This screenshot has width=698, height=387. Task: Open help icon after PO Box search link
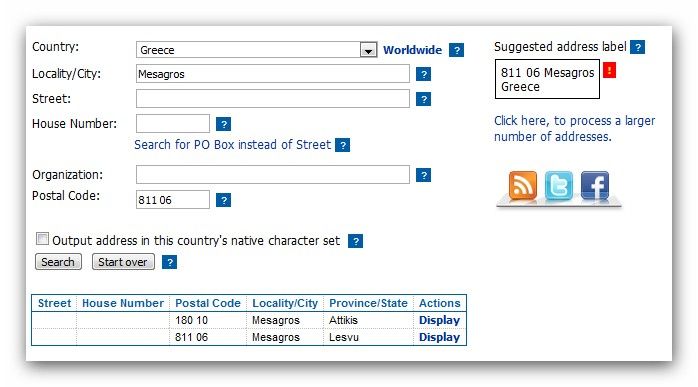[x=342, y=145]
